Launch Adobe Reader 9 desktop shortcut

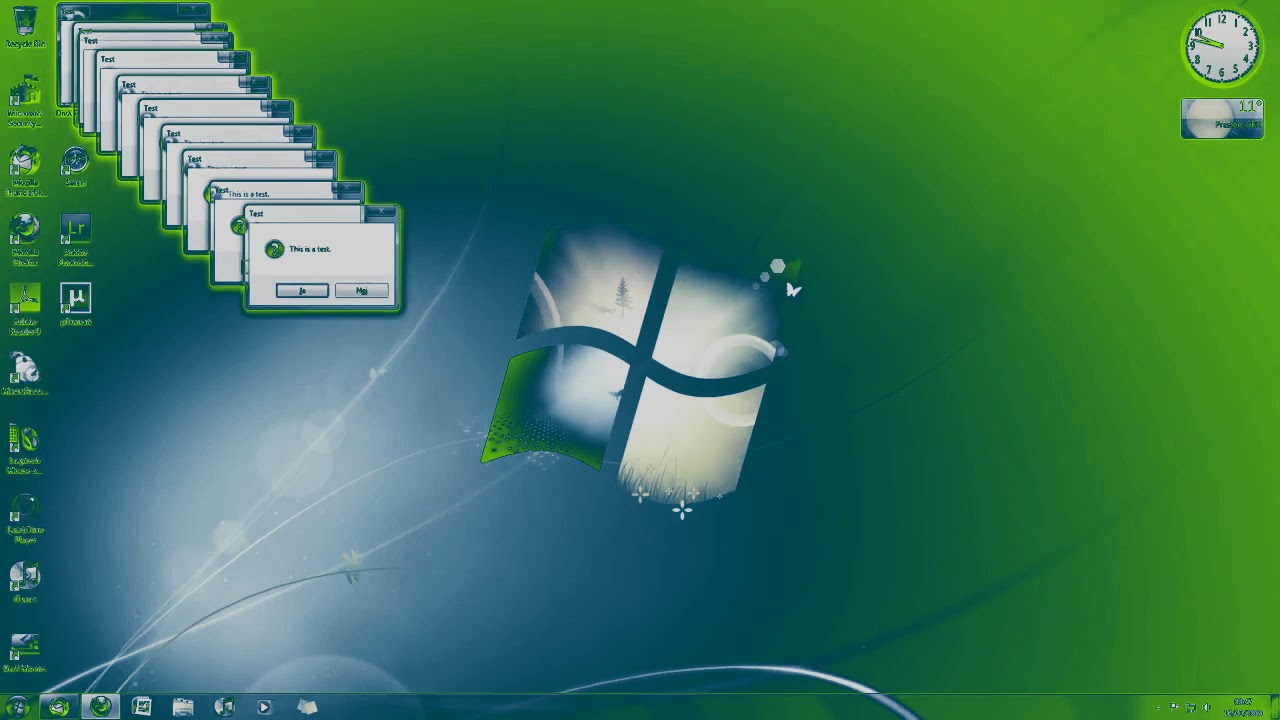[x=25, y=310]
